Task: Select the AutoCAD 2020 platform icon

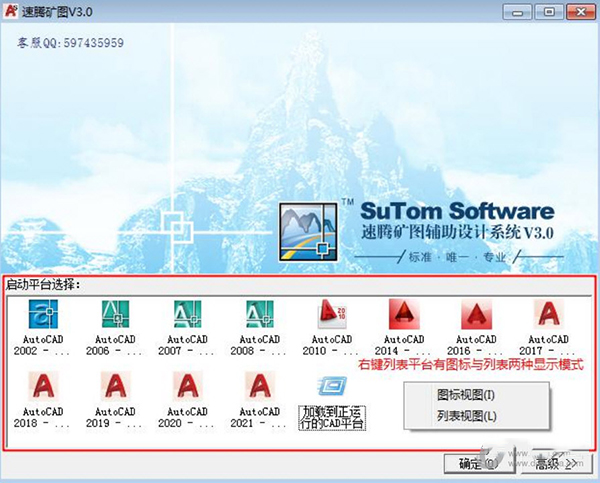Action: point(188,386)
